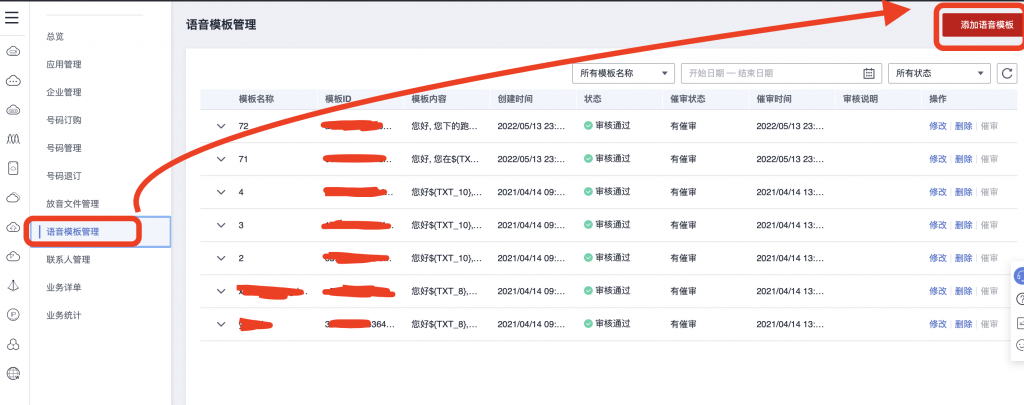Click the circled P icon in left rail

tap(12, 315)
